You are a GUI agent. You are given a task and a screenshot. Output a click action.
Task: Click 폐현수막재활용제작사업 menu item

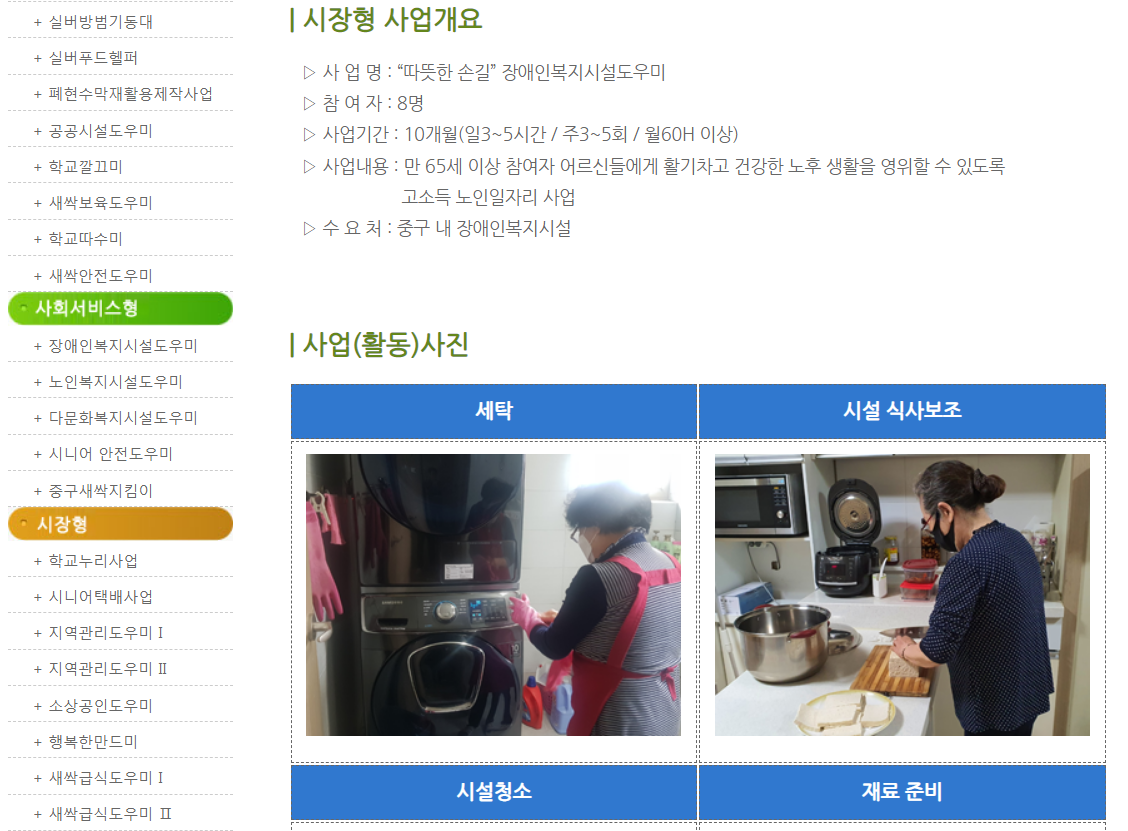[131, 94]
